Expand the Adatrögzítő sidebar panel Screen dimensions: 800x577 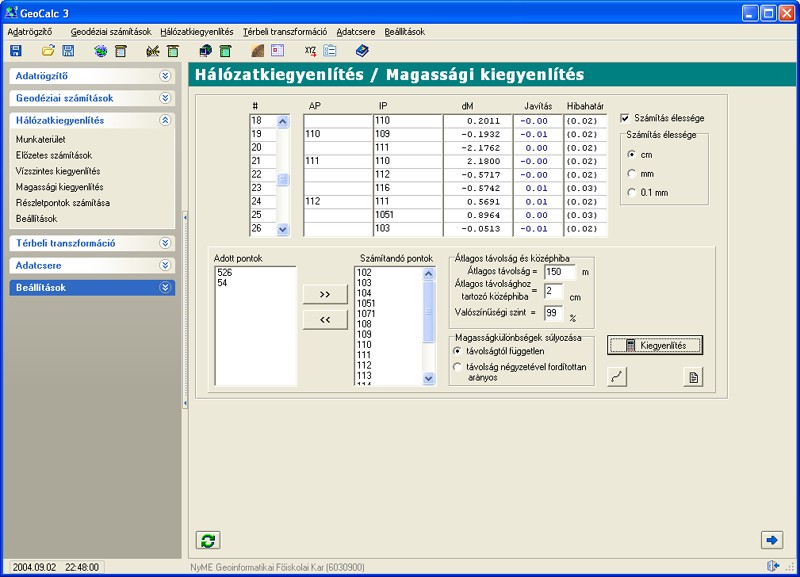coord(165,76)
